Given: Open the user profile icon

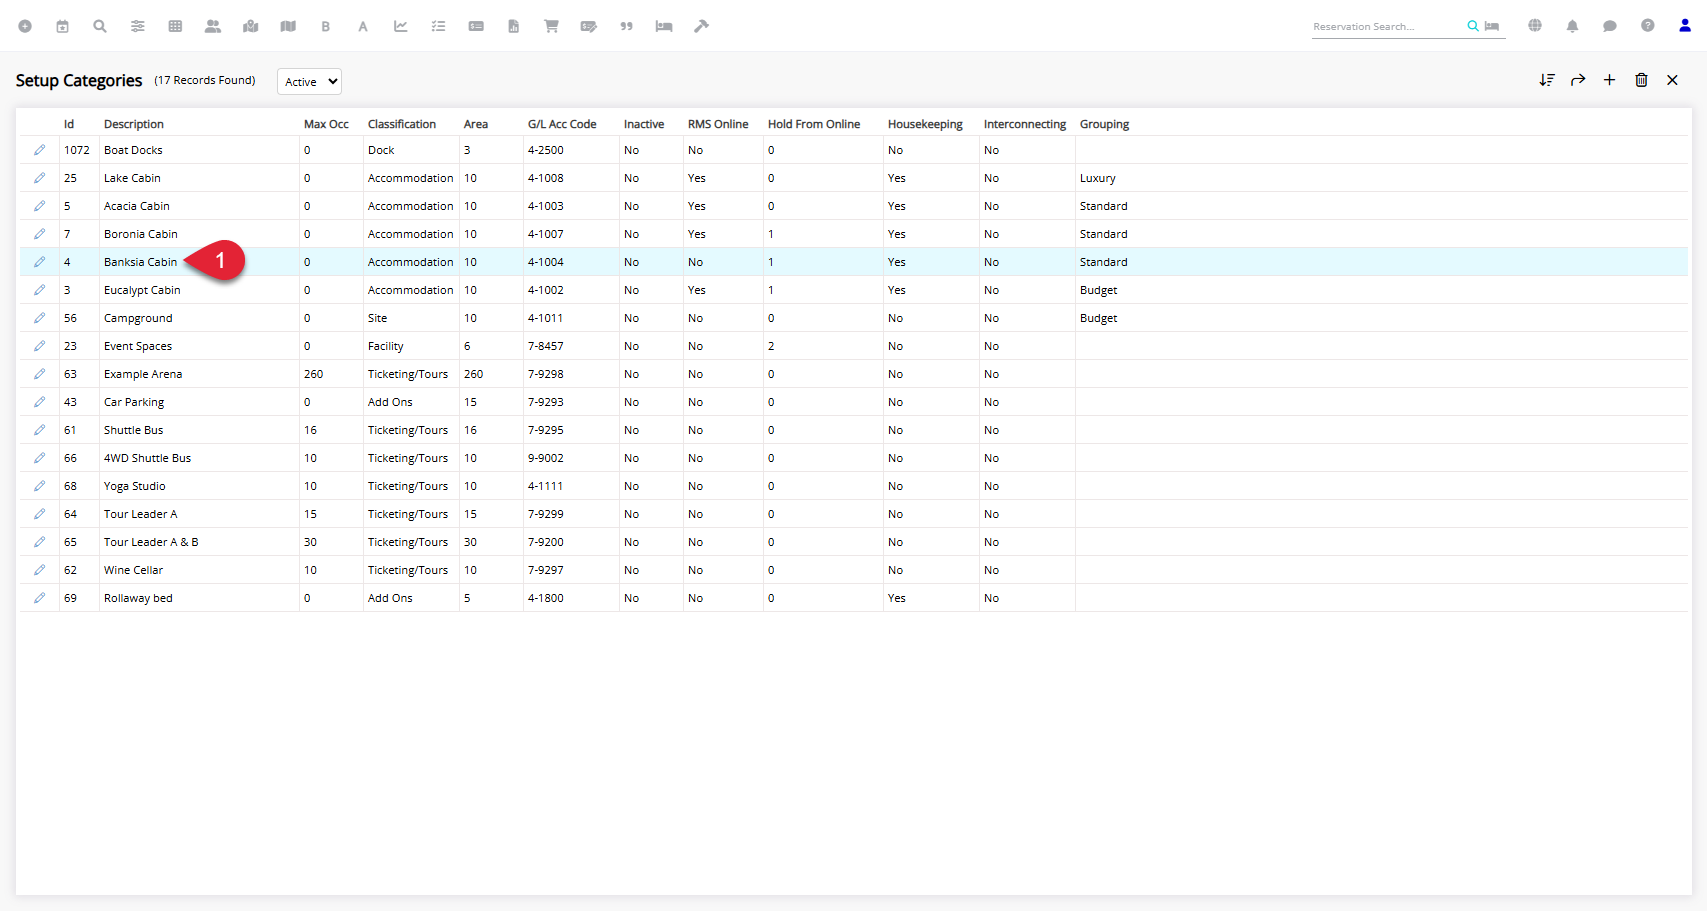Looking at the screenshot, I should point(1685,26).
